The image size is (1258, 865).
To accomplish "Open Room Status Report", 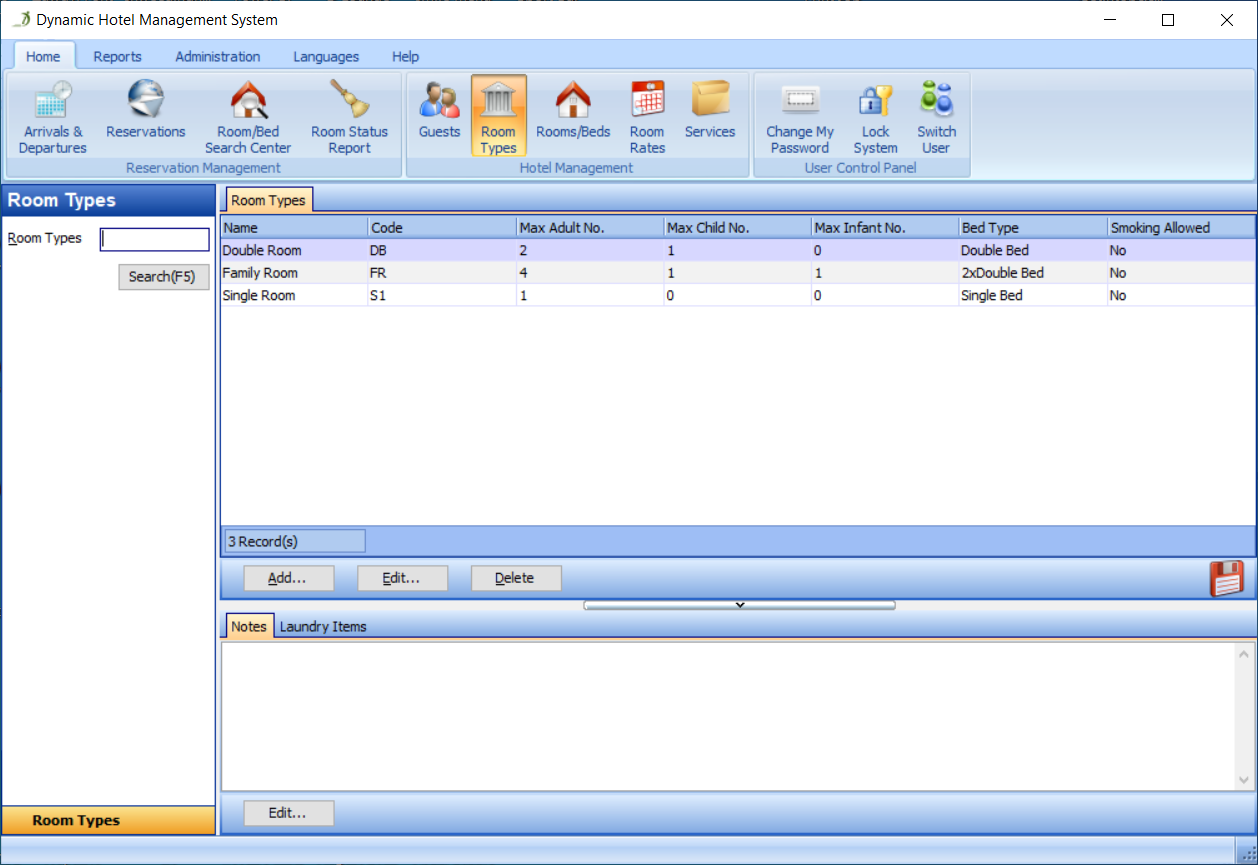I will [349, 117].
